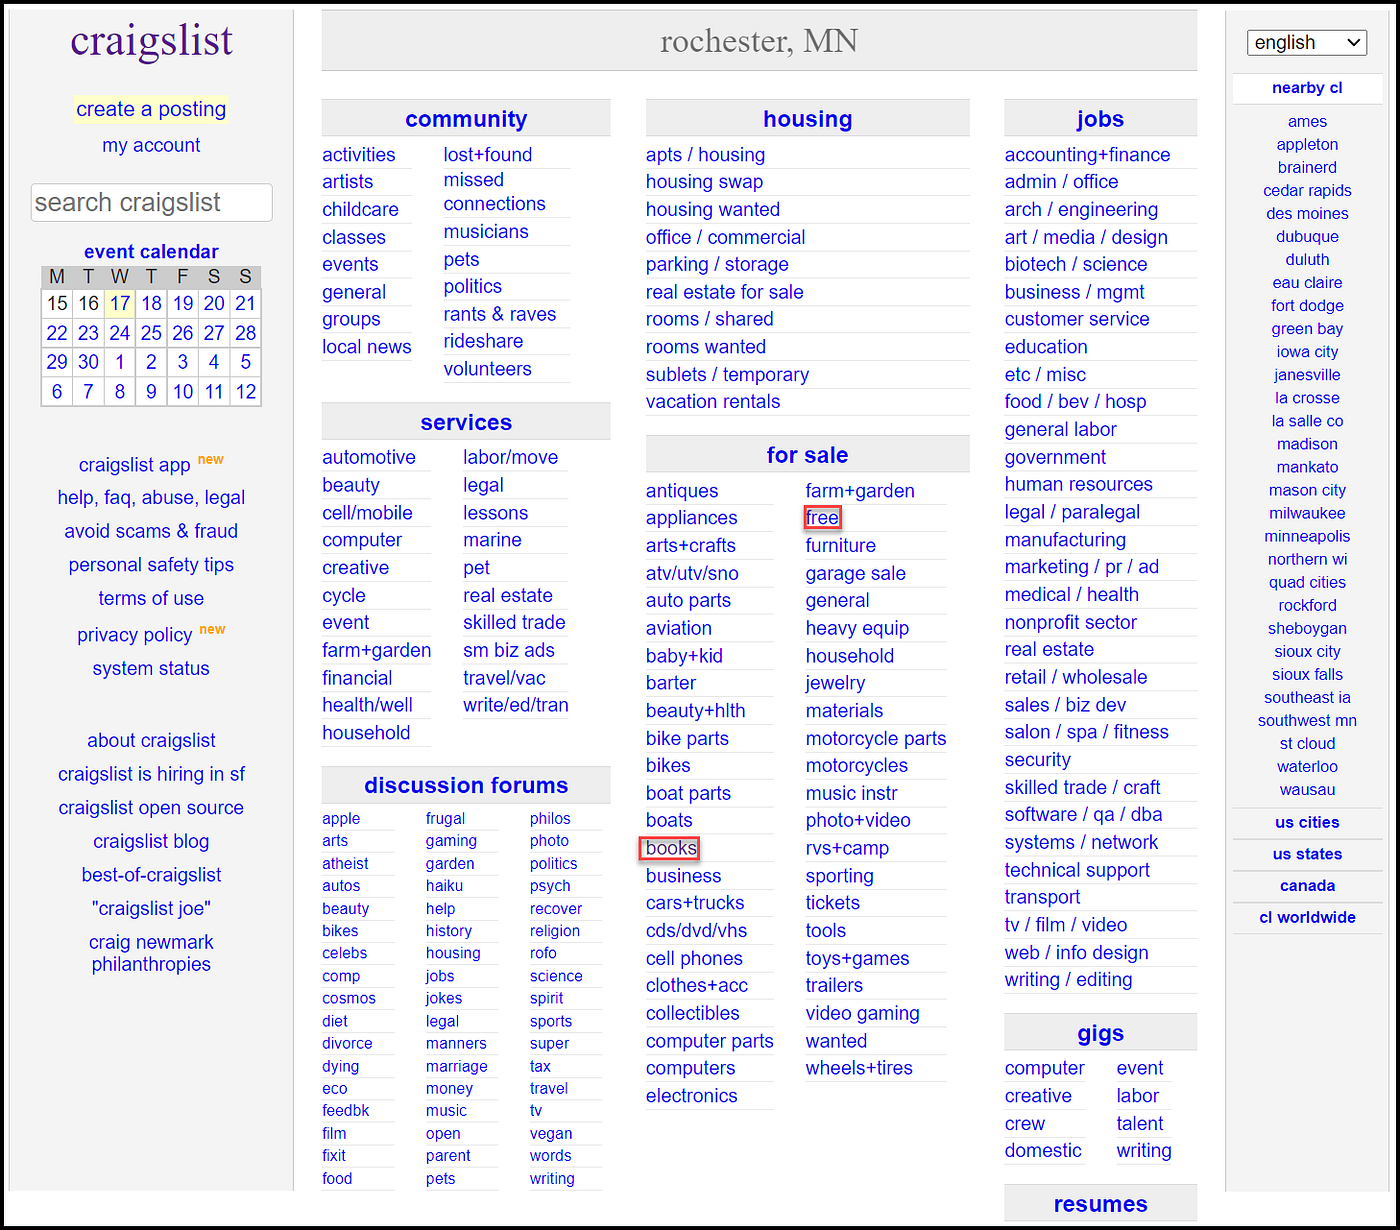Open video gaming for sale
This screenshot has width=1400, height=1230.
coord(863,1013)
